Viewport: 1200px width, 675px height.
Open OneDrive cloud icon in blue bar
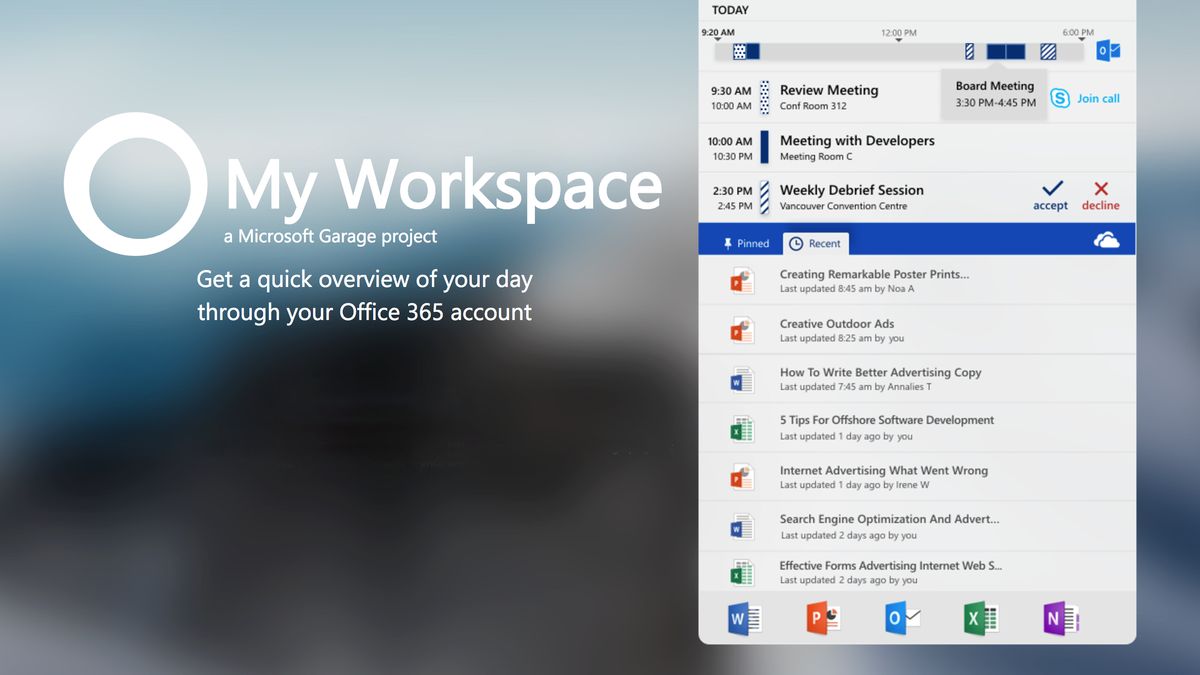click(x=1106, y=241)
